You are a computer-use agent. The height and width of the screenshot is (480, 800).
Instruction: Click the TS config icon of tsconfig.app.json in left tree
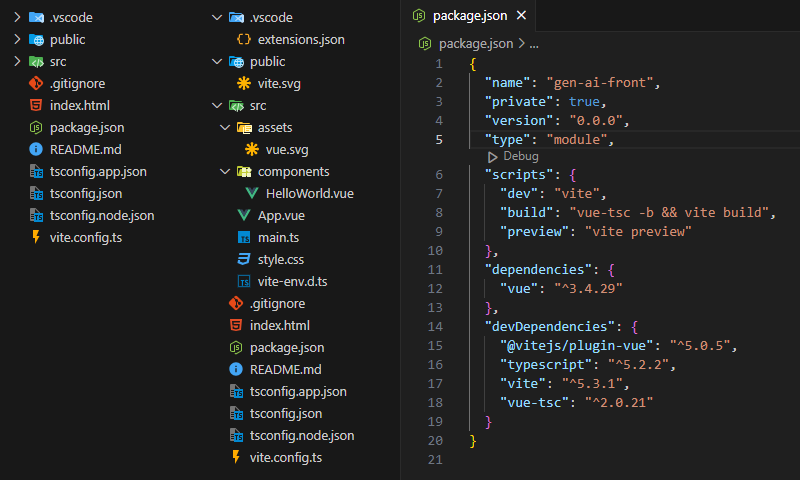tap(36, 171)
